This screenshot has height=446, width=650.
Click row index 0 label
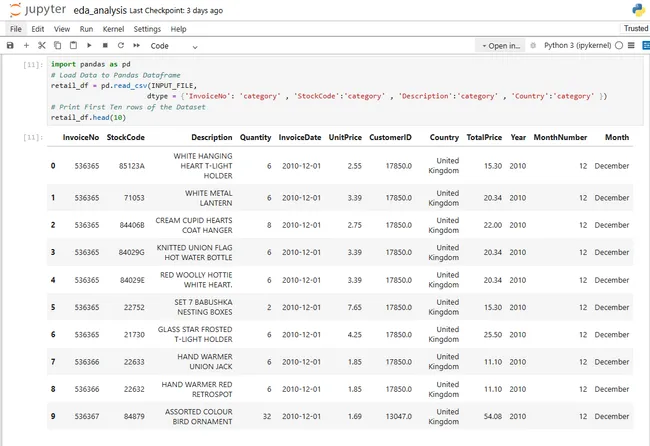click(x=53, y=166)
